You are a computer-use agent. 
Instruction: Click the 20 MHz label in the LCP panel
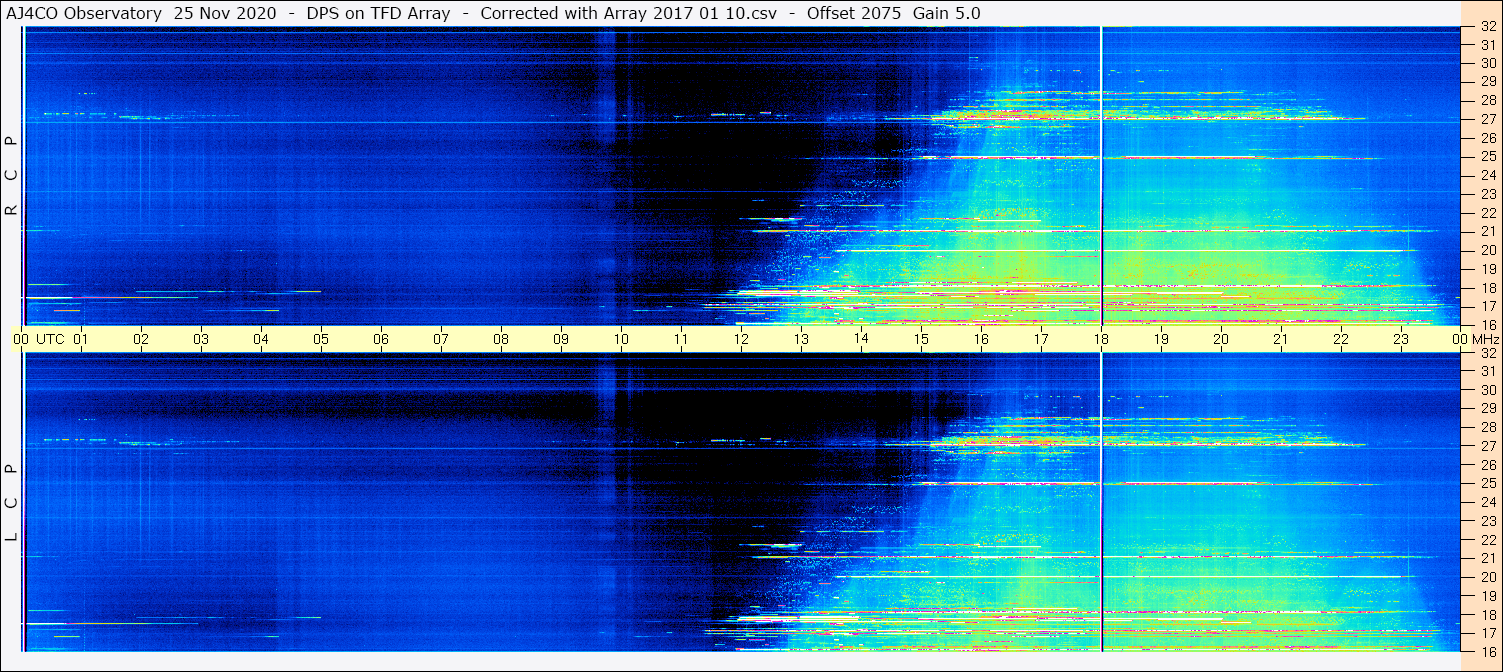1487,577
